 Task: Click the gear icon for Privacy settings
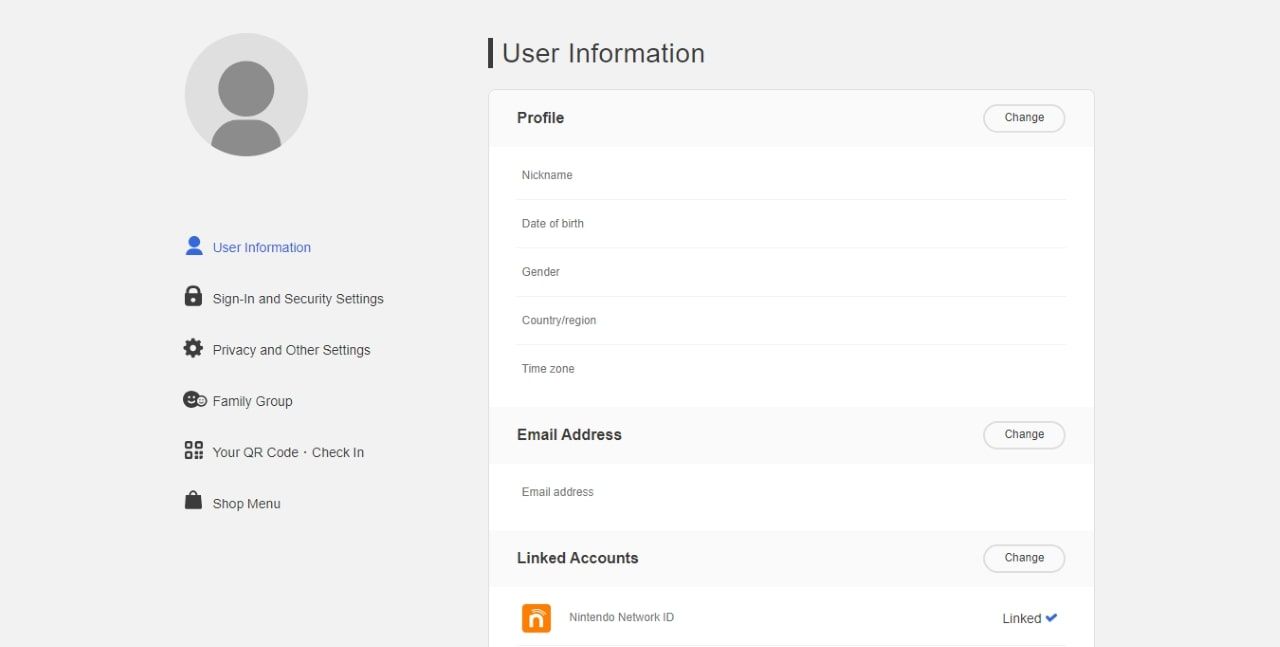(x=193, y=348)
